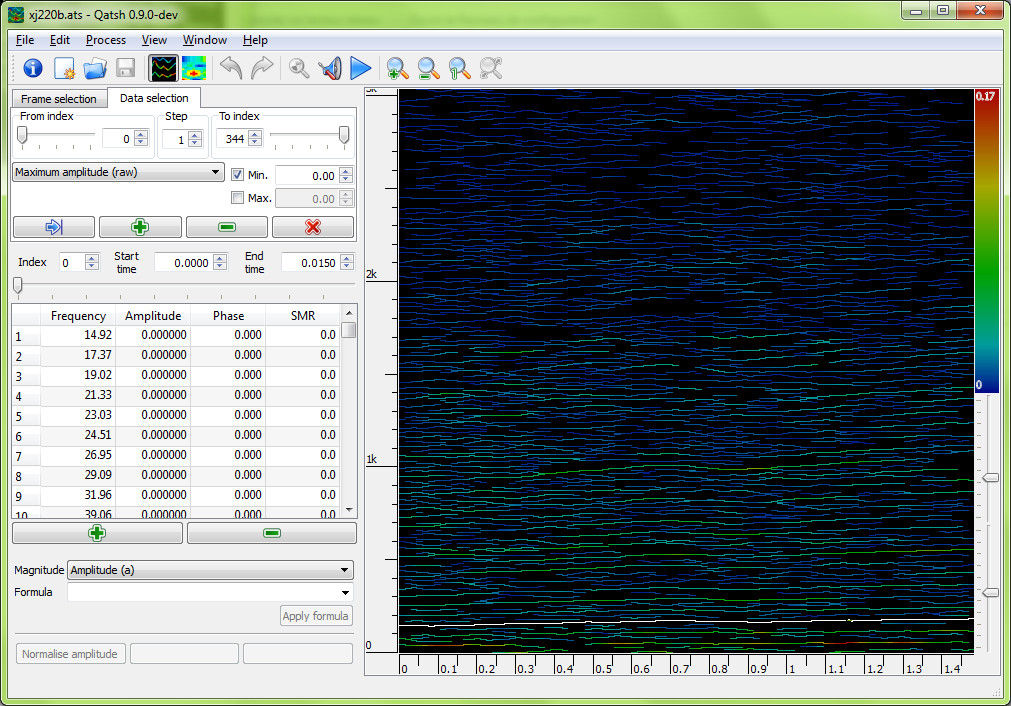
Task: Click the From index slider handle
Action: (x=22, y=135)
